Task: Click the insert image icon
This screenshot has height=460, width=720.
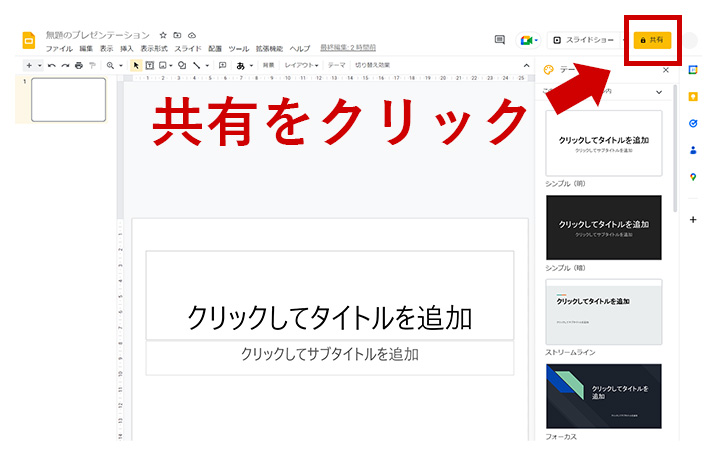Action: click(x=163, y=66)
